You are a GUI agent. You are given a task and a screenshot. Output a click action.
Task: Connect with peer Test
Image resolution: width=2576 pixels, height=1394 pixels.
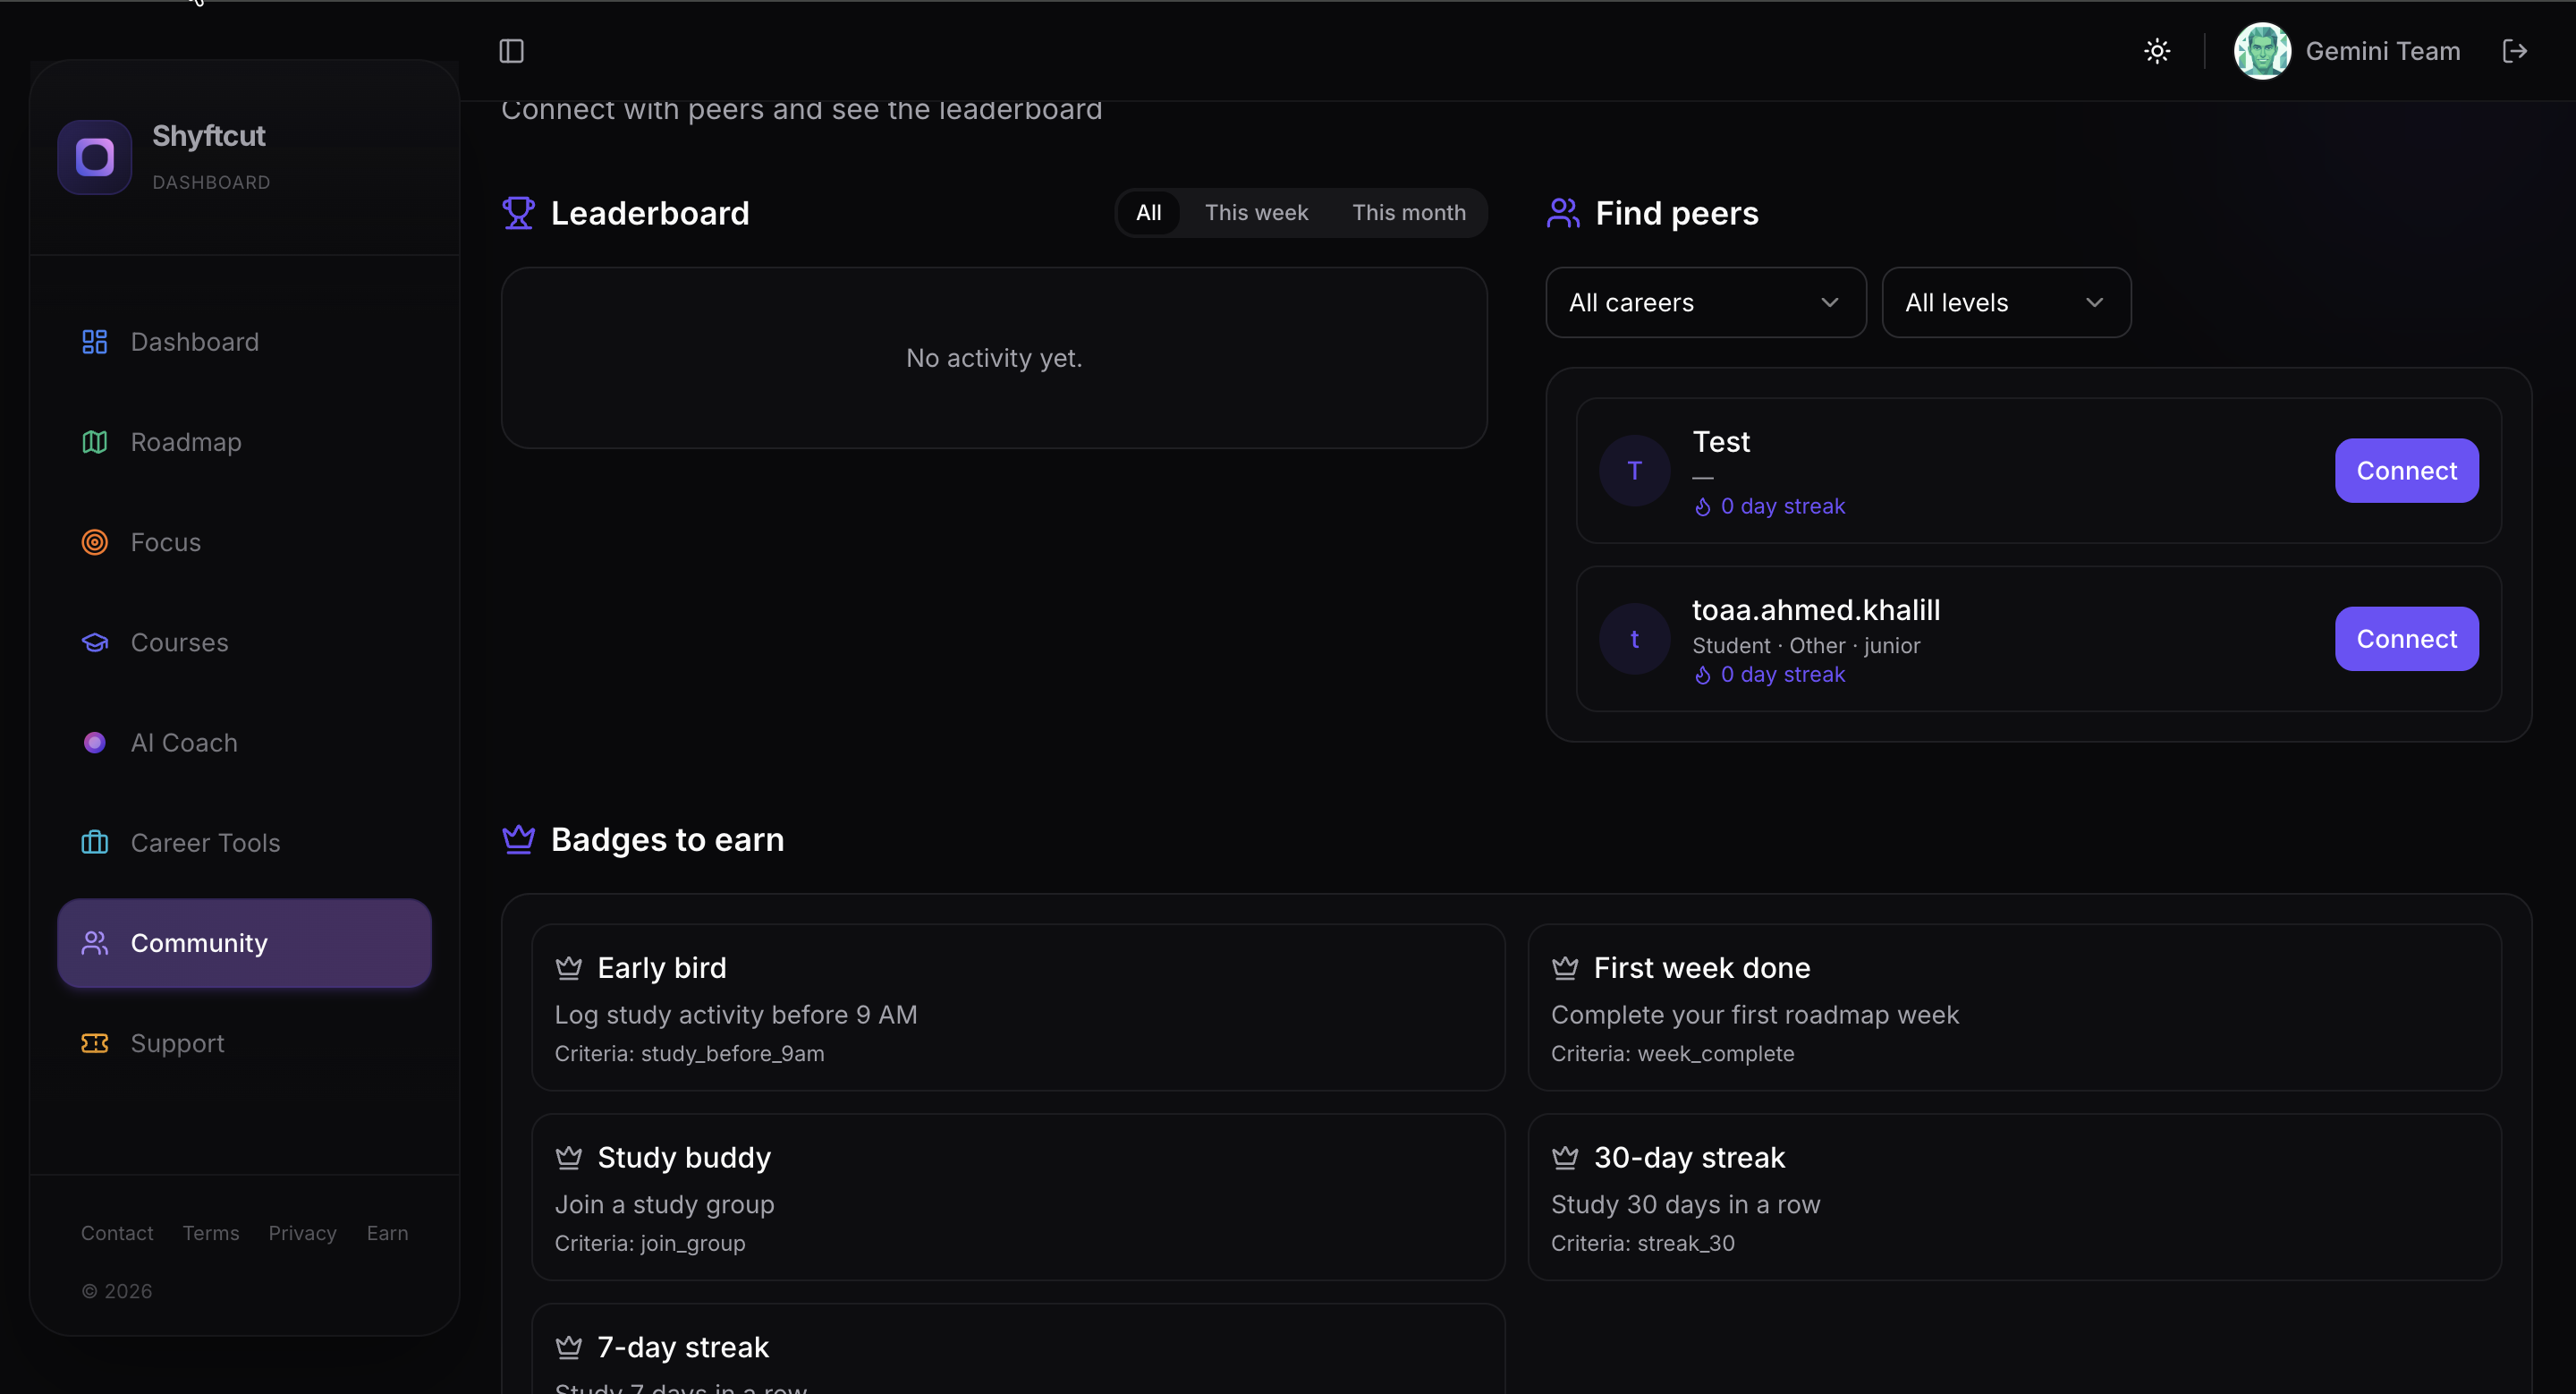(2405, 471)
